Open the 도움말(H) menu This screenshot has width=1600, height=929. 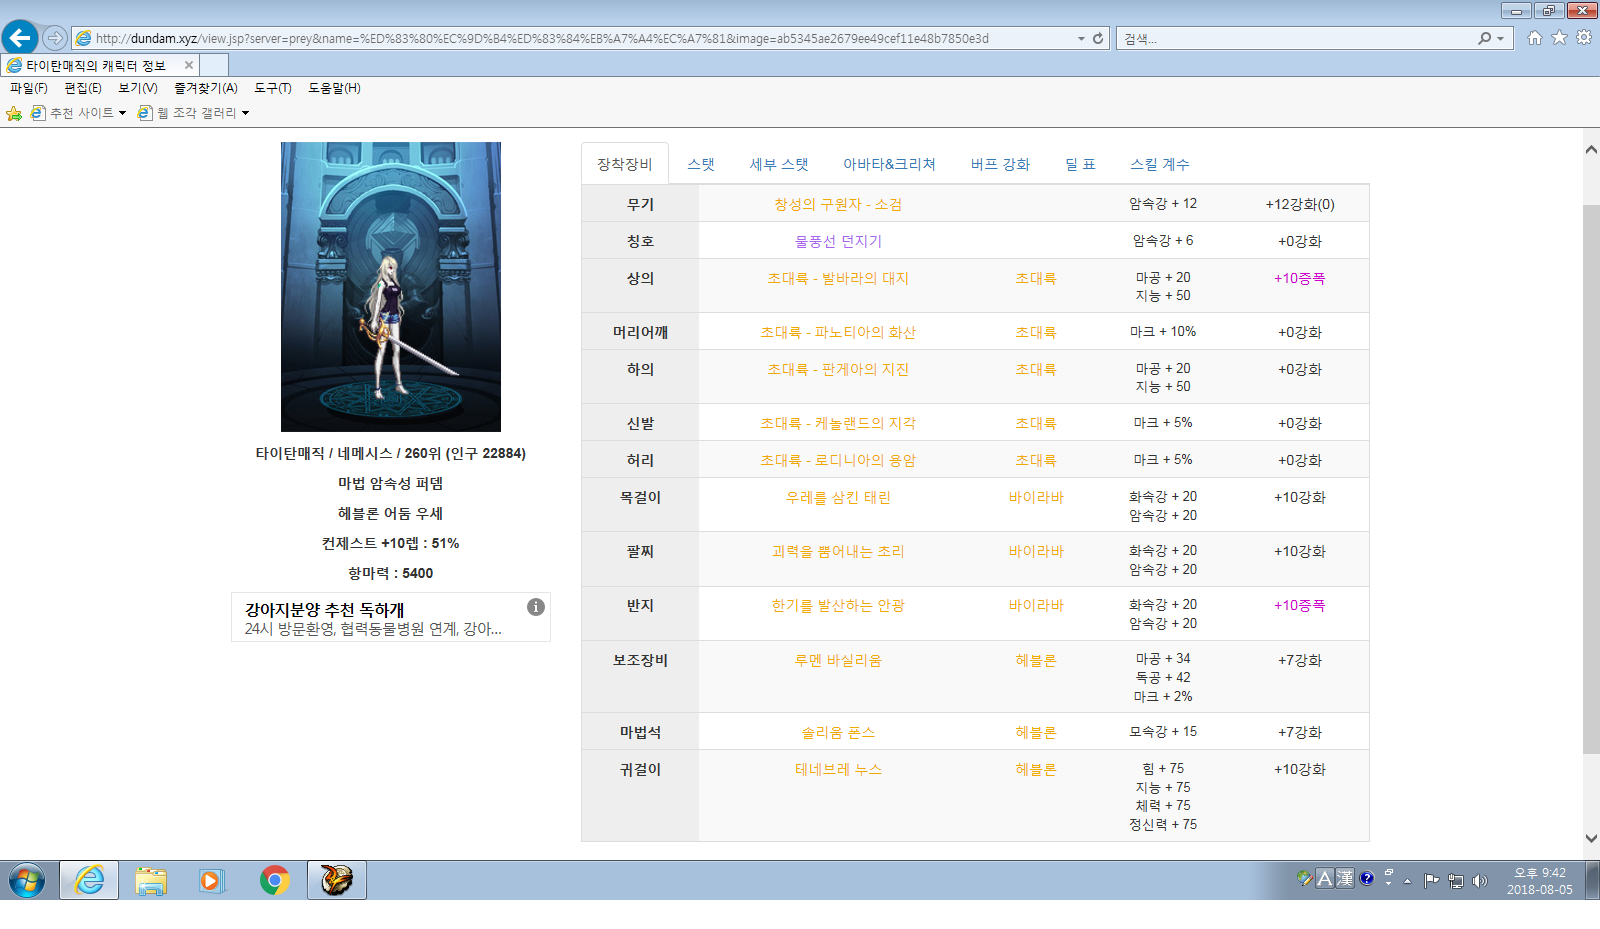[334, 88]
